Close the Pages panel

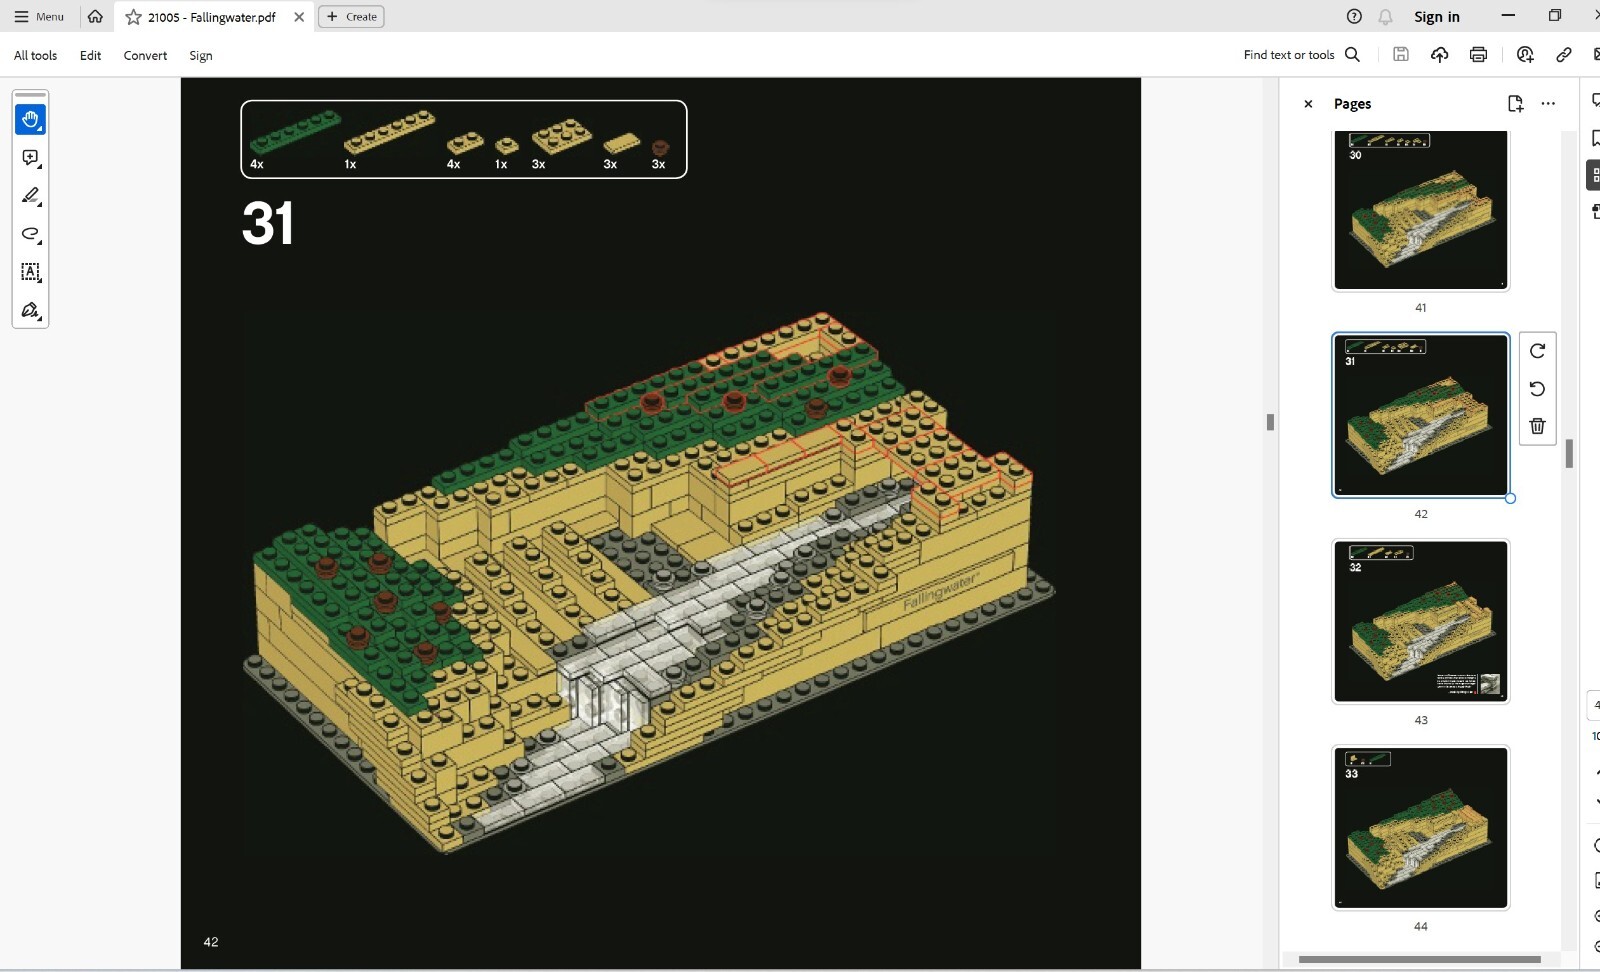click(1308, 104)
